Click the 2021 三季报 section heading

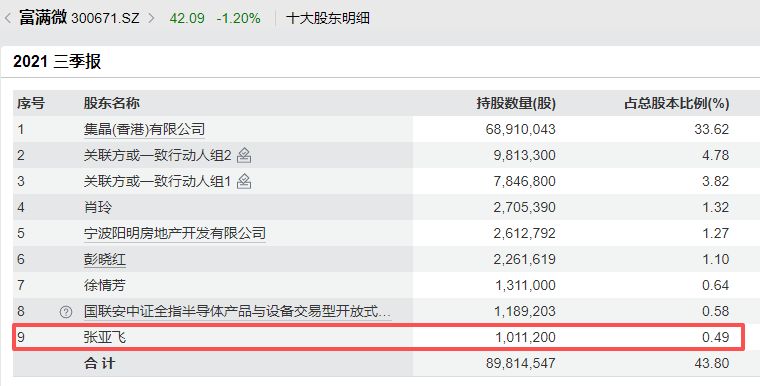[57, 62]
